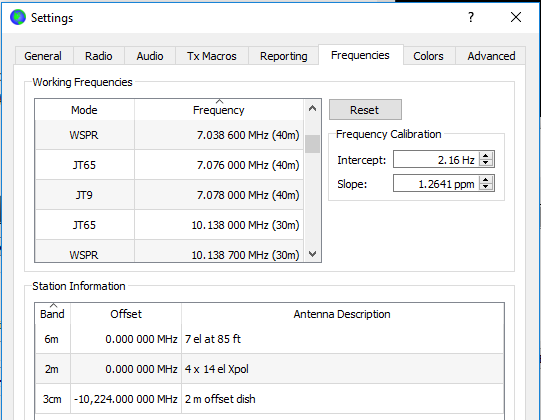Select the 3cm band offset cell
The image size is (542, 420).
[126, 399]
